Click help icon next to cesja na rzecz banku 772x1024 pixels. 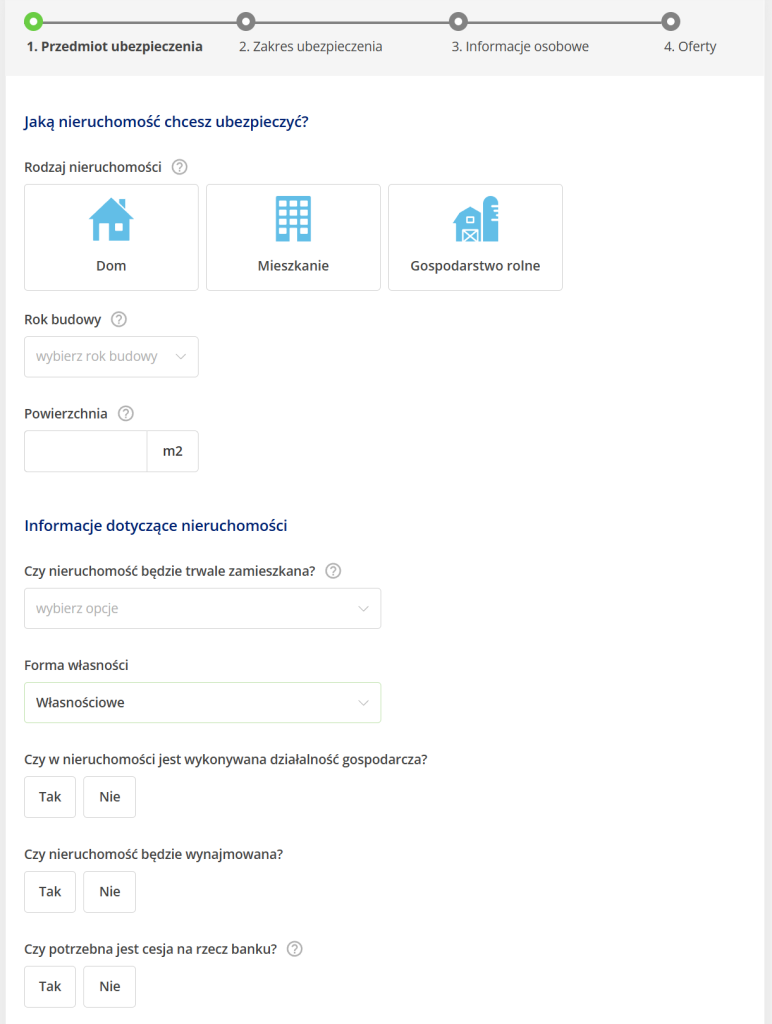(294, 949)
